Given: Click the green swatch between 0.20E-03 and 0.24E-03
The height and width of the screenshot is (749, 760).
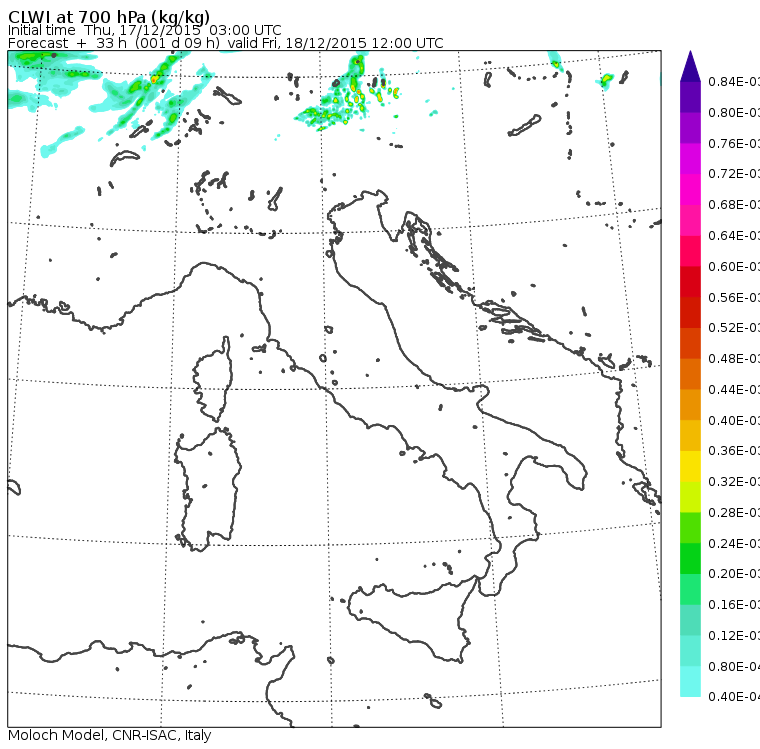Looking at the screenshot, I should point(690,558).
